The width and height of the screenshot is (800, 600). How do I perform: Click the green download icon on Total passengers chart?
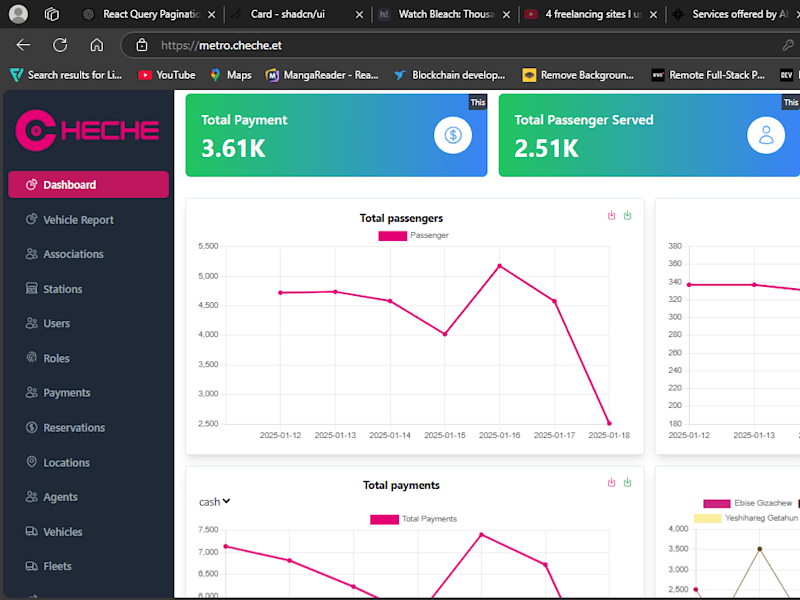point(628,215)
